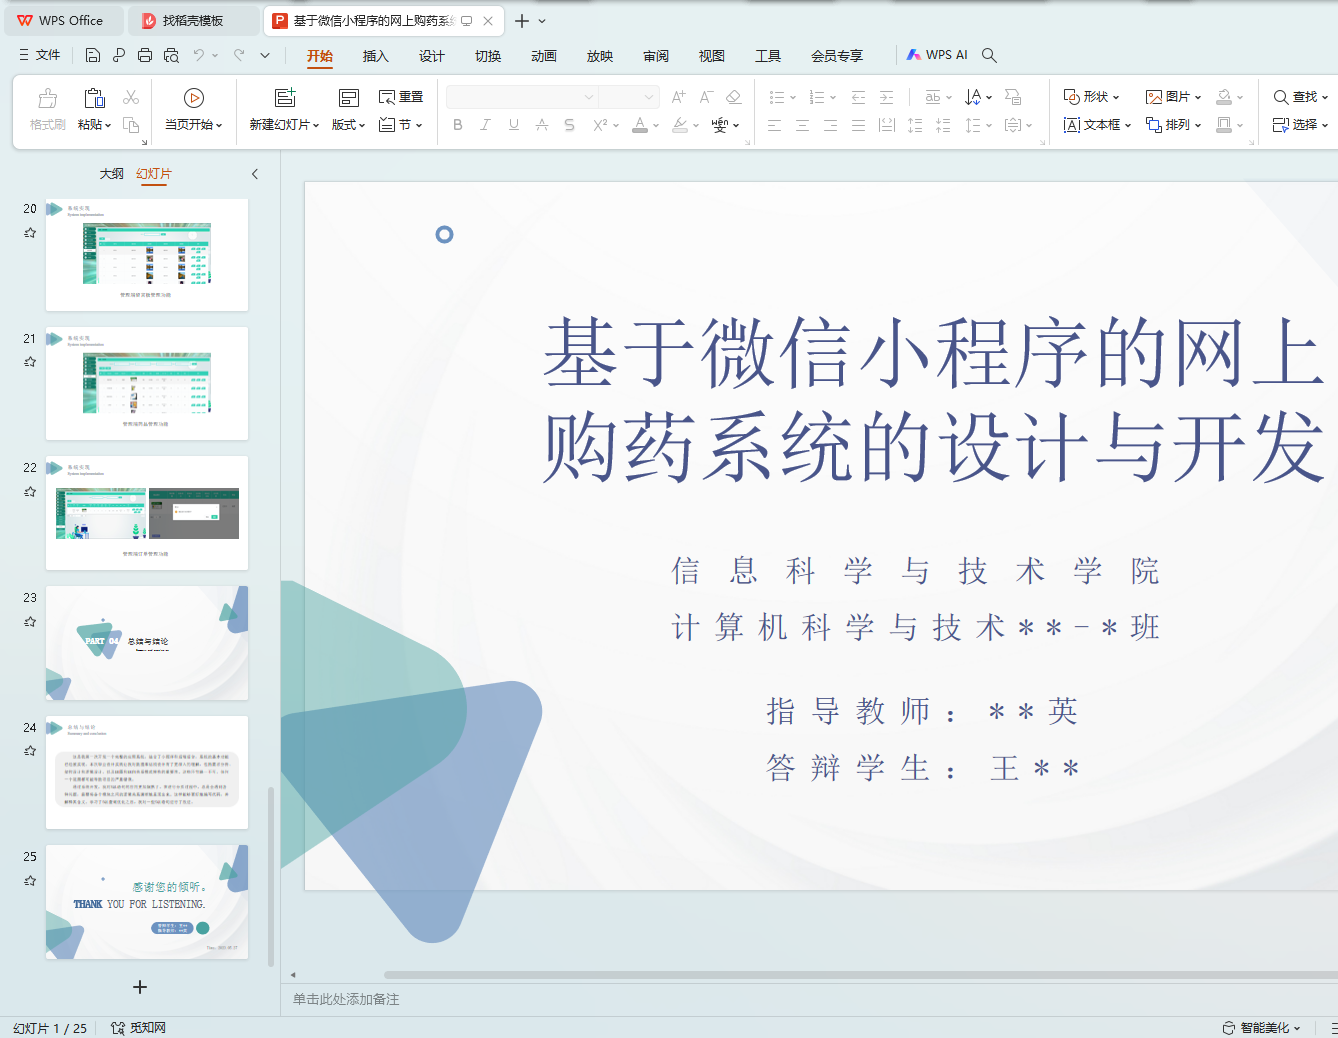Open the WPS AI assistant
The image size is (1338, 1038).
coord(937,55)
